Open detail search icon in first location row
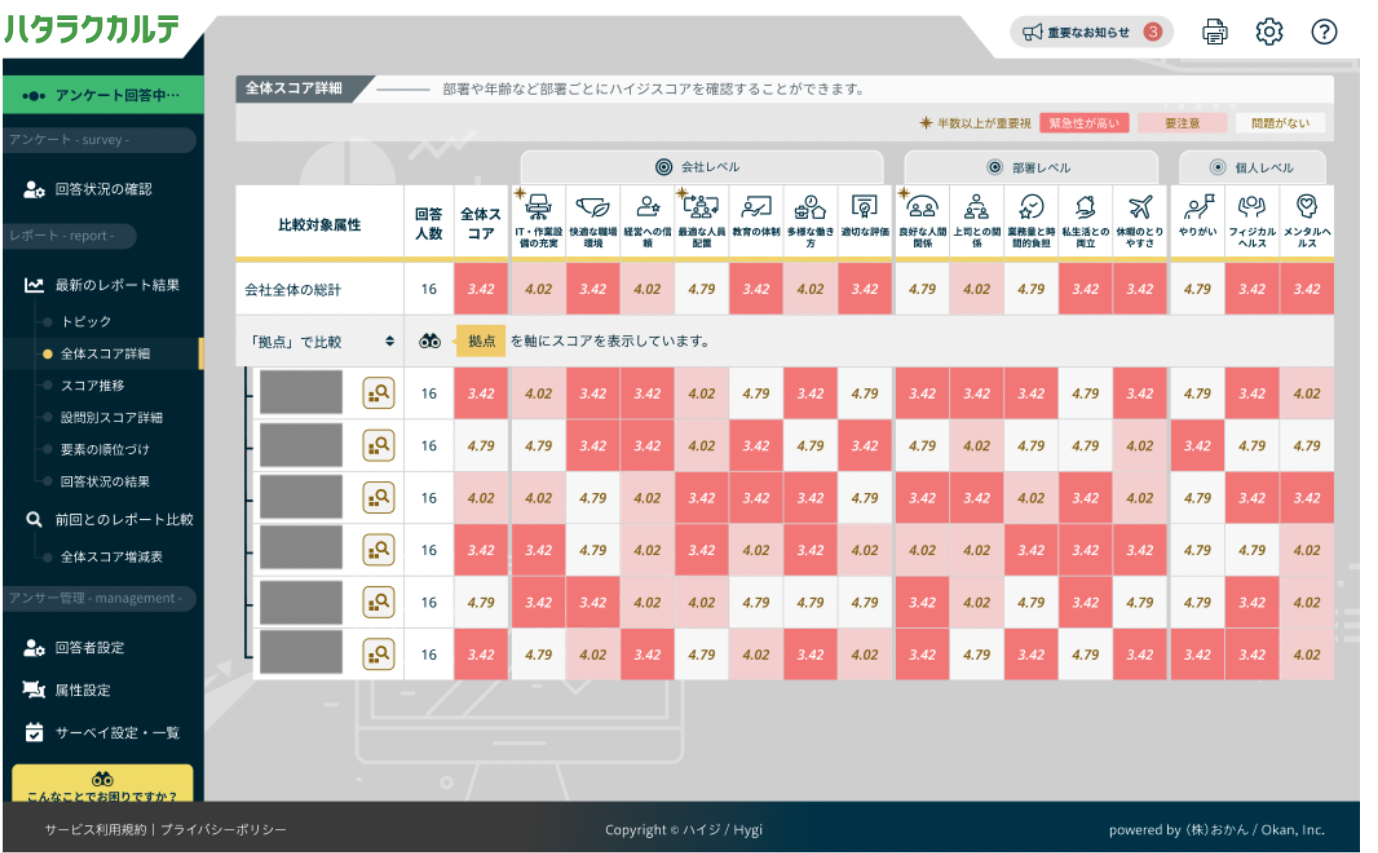The height and width of the screenshot is (853, 1378). (379, 394)
